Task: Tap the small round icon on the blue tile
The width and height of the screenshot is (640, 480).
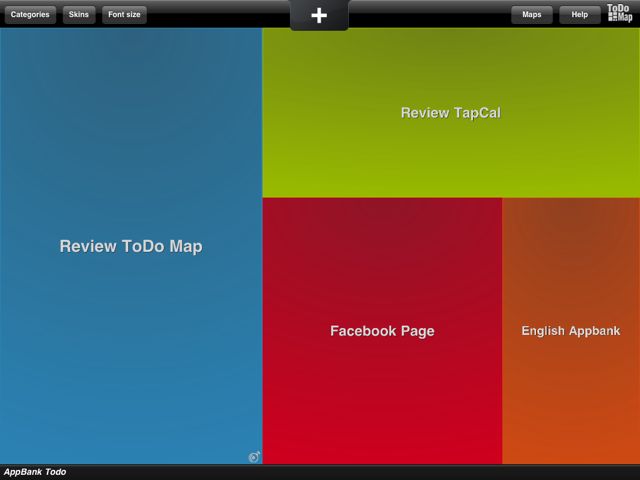Action: point(254,457)
